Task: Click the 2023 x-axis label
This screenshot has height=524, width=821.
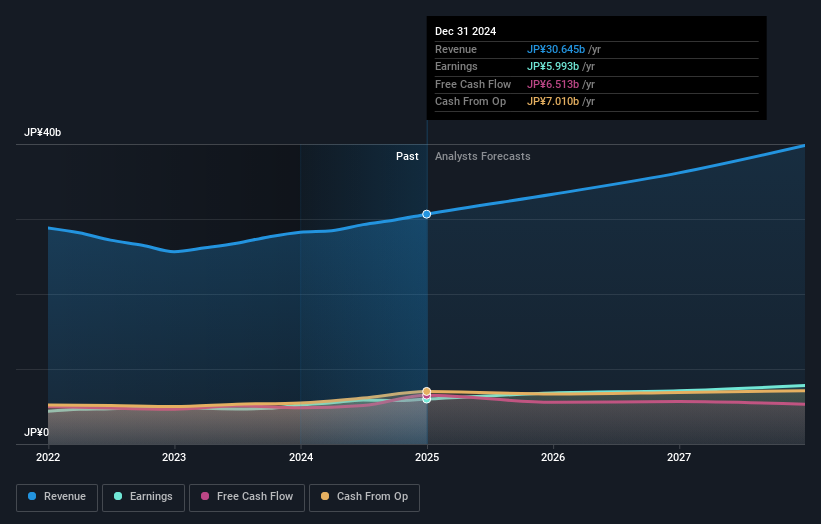Action: coord(174,457)
